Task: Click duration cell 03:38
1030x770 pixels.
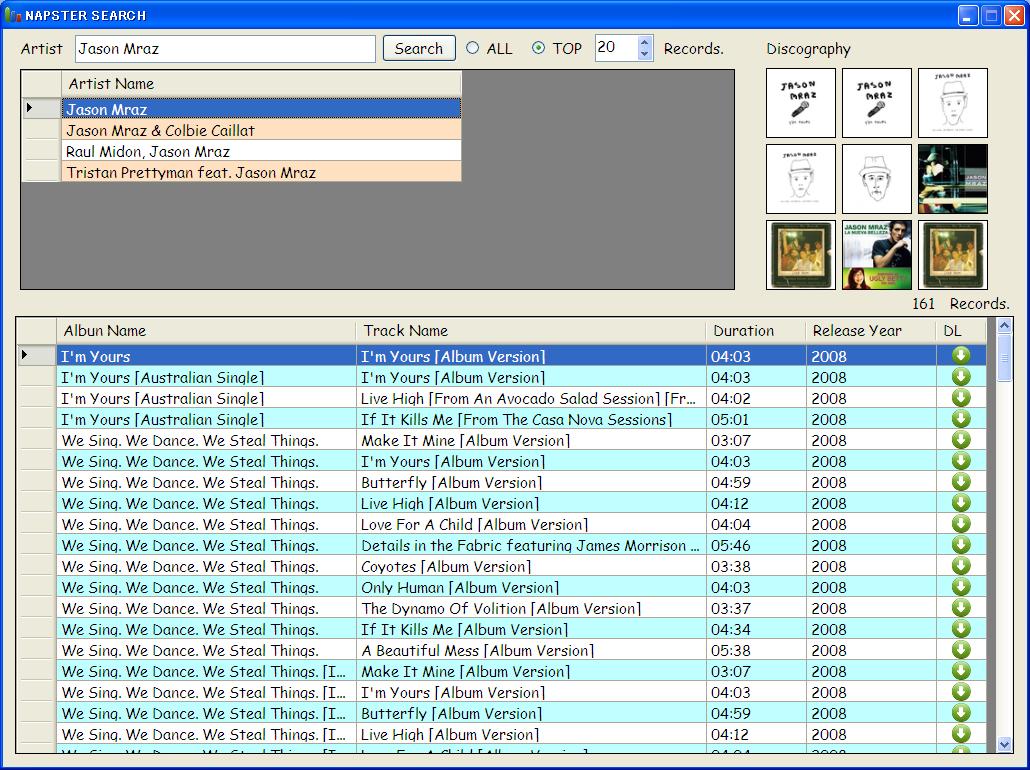Action: click(756, 566)
